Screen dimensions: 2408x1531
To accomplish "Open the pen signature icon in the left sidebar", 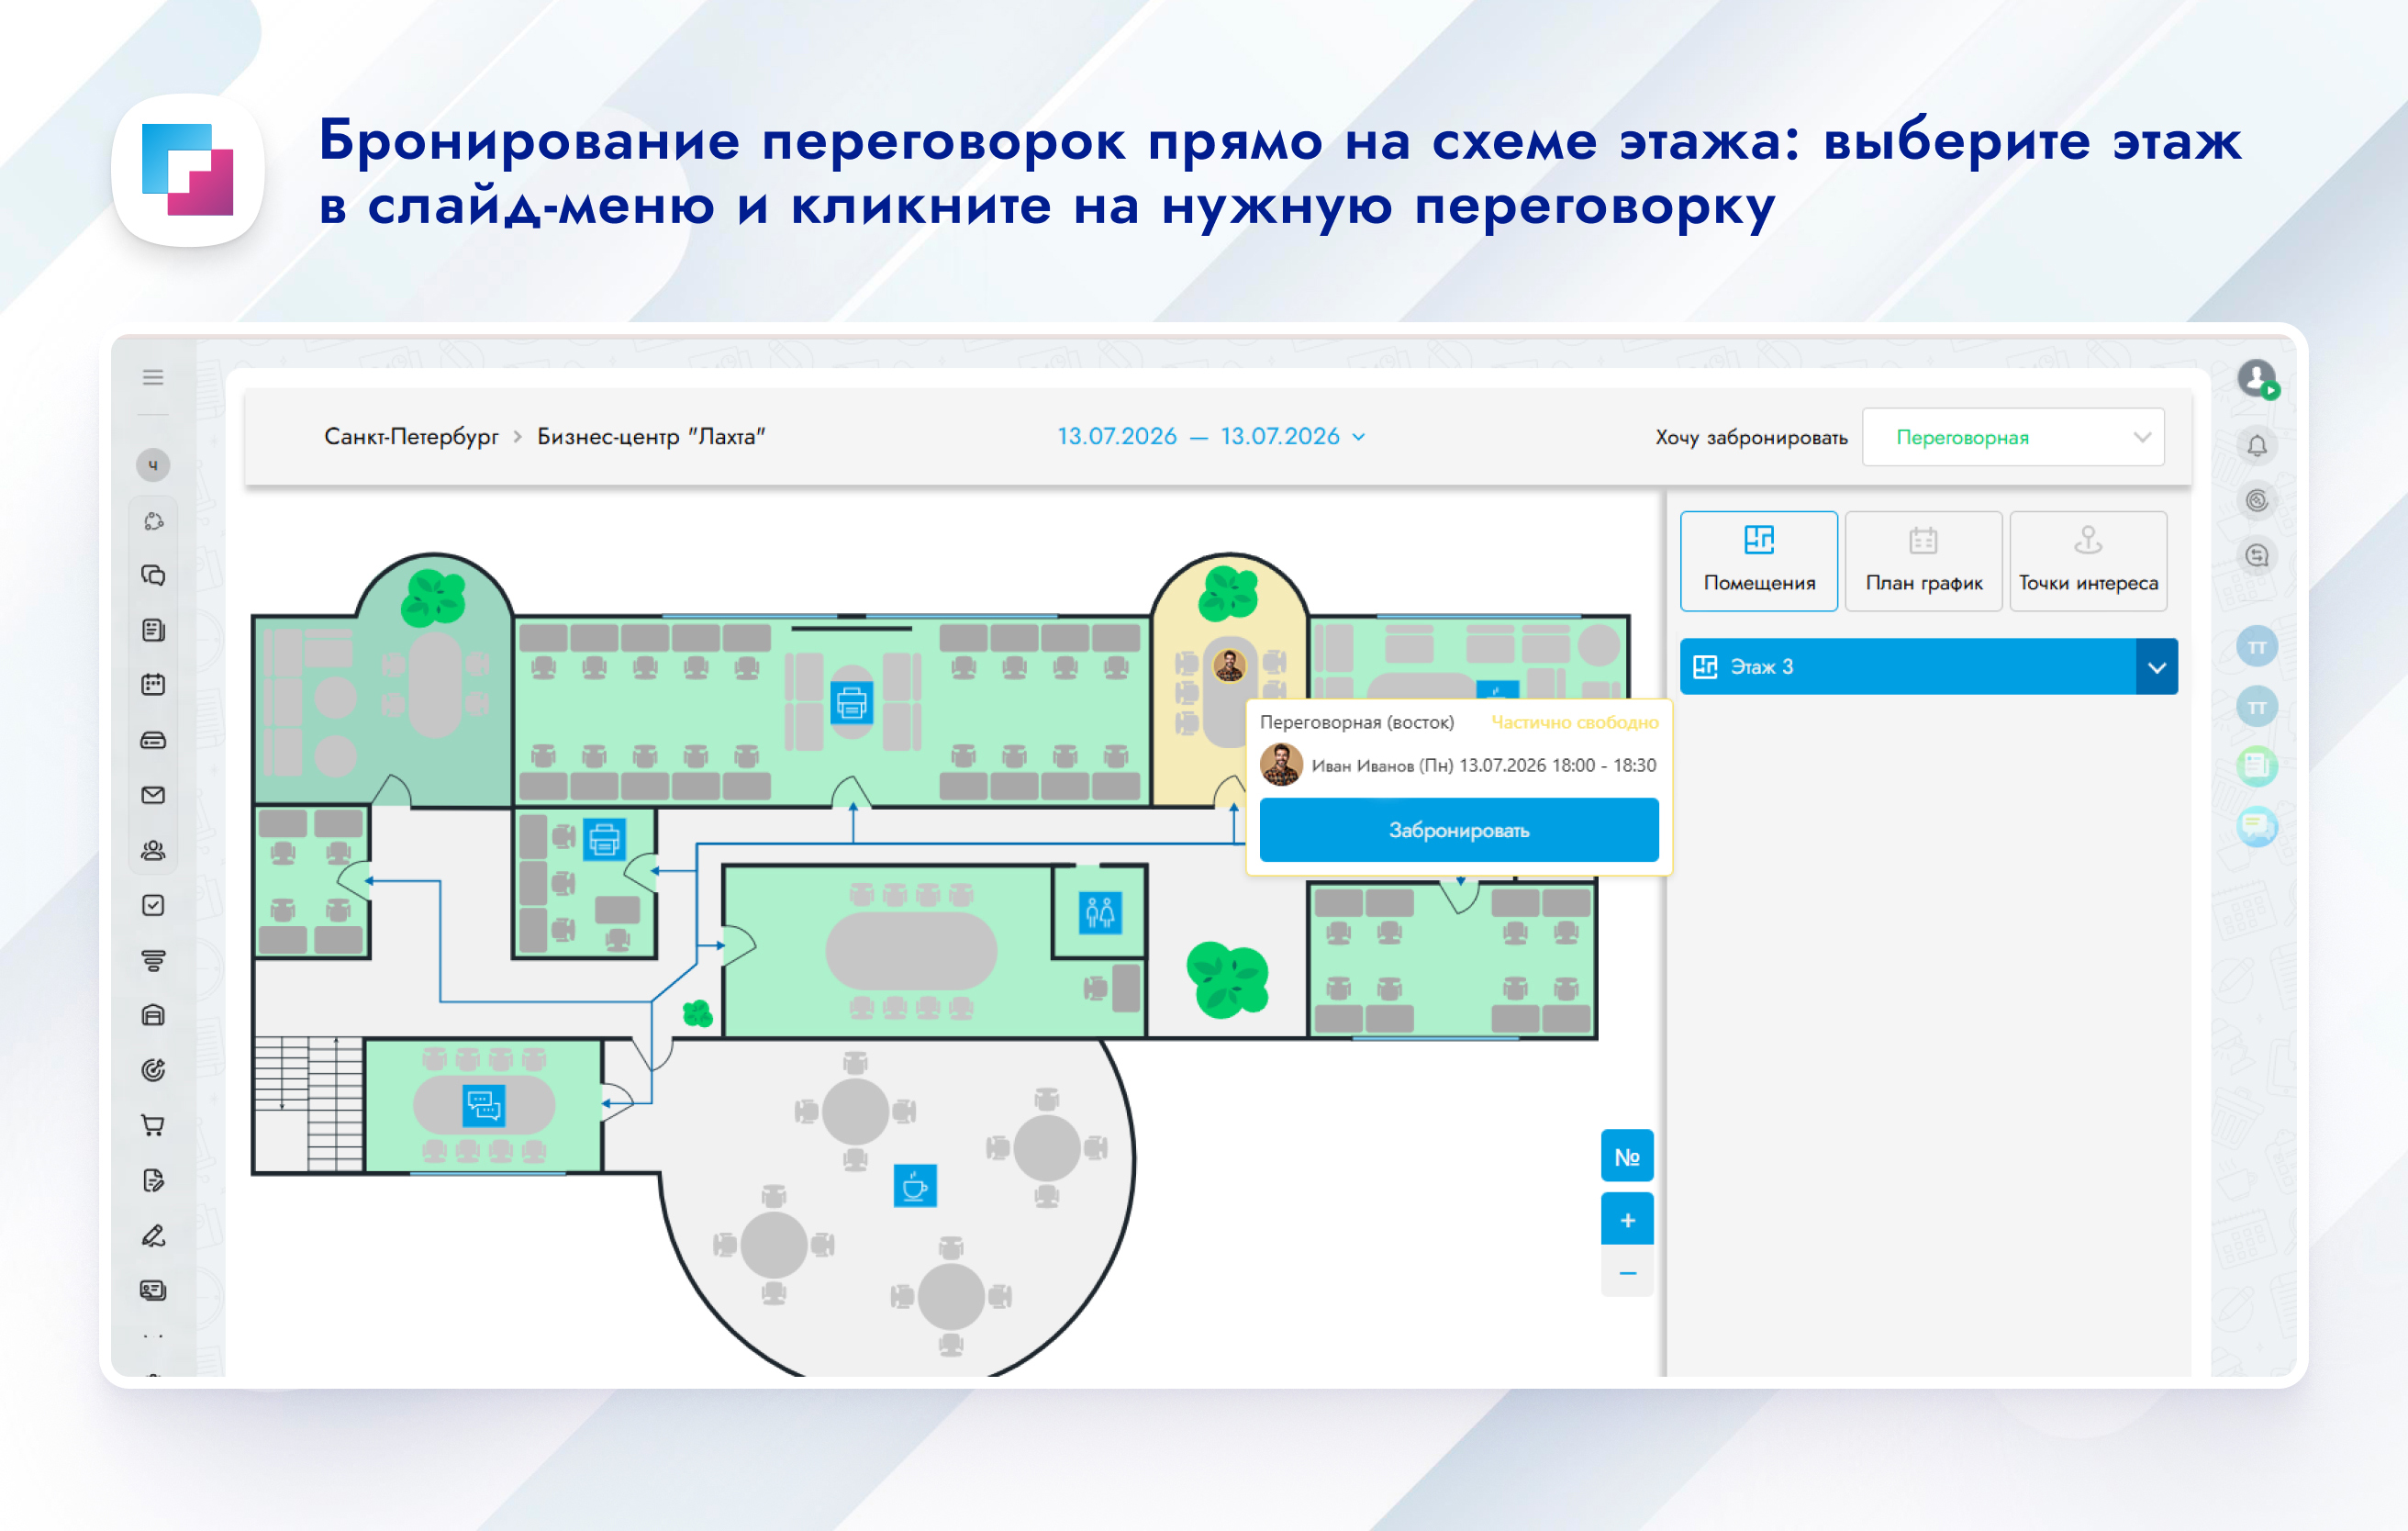I will click(153, 1236).
